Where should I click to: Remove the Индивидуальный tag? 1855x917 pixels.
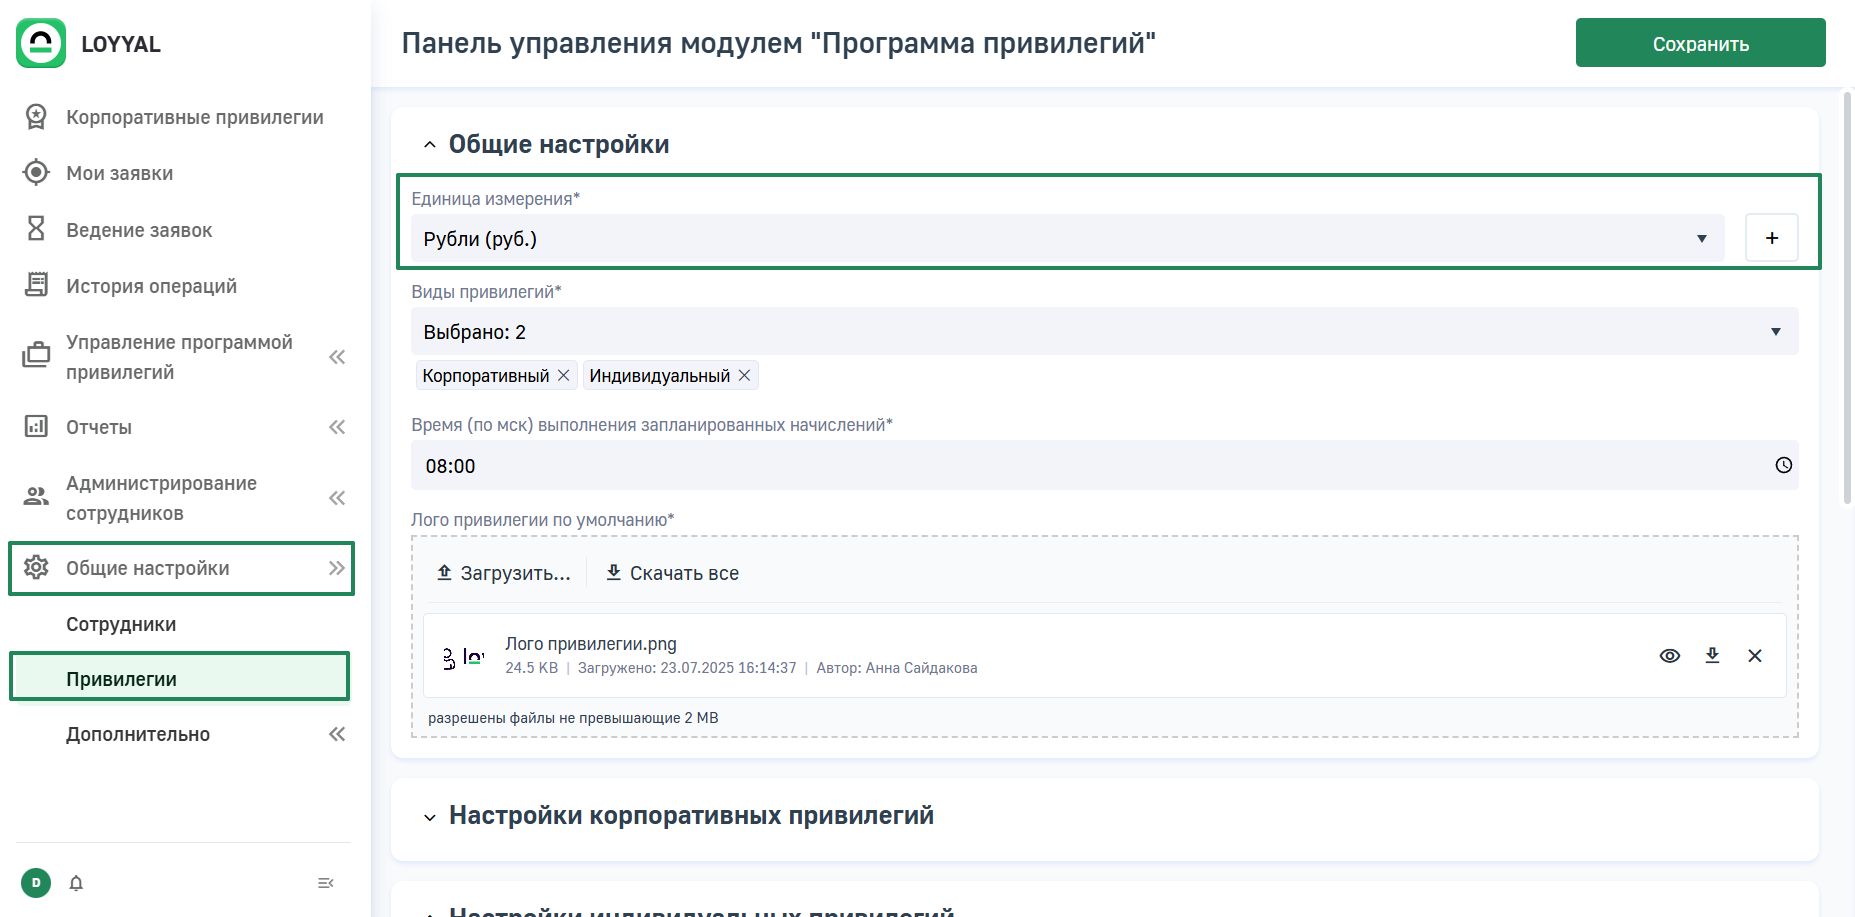click(x=744, y=375)
